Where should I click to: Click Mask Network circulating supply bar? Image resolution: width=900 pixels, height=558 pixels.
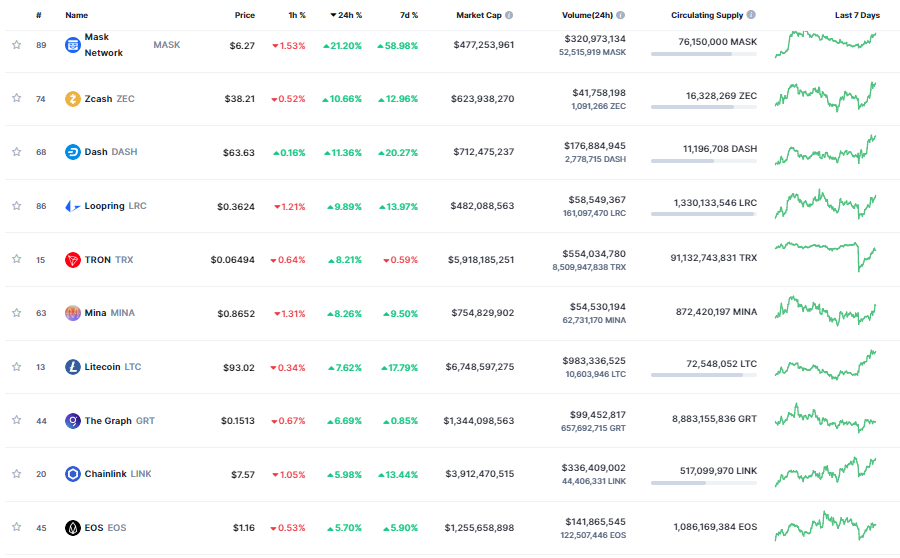point(704,54)
